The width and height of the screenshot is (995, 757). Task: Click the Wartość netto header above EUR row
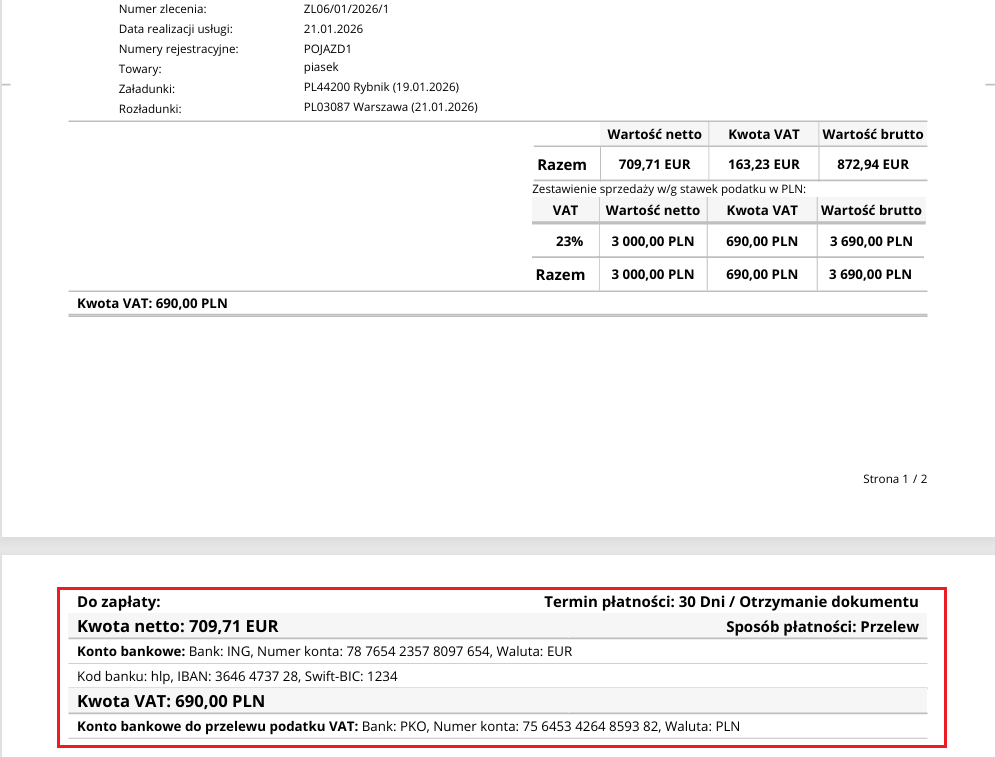(654, 135)
